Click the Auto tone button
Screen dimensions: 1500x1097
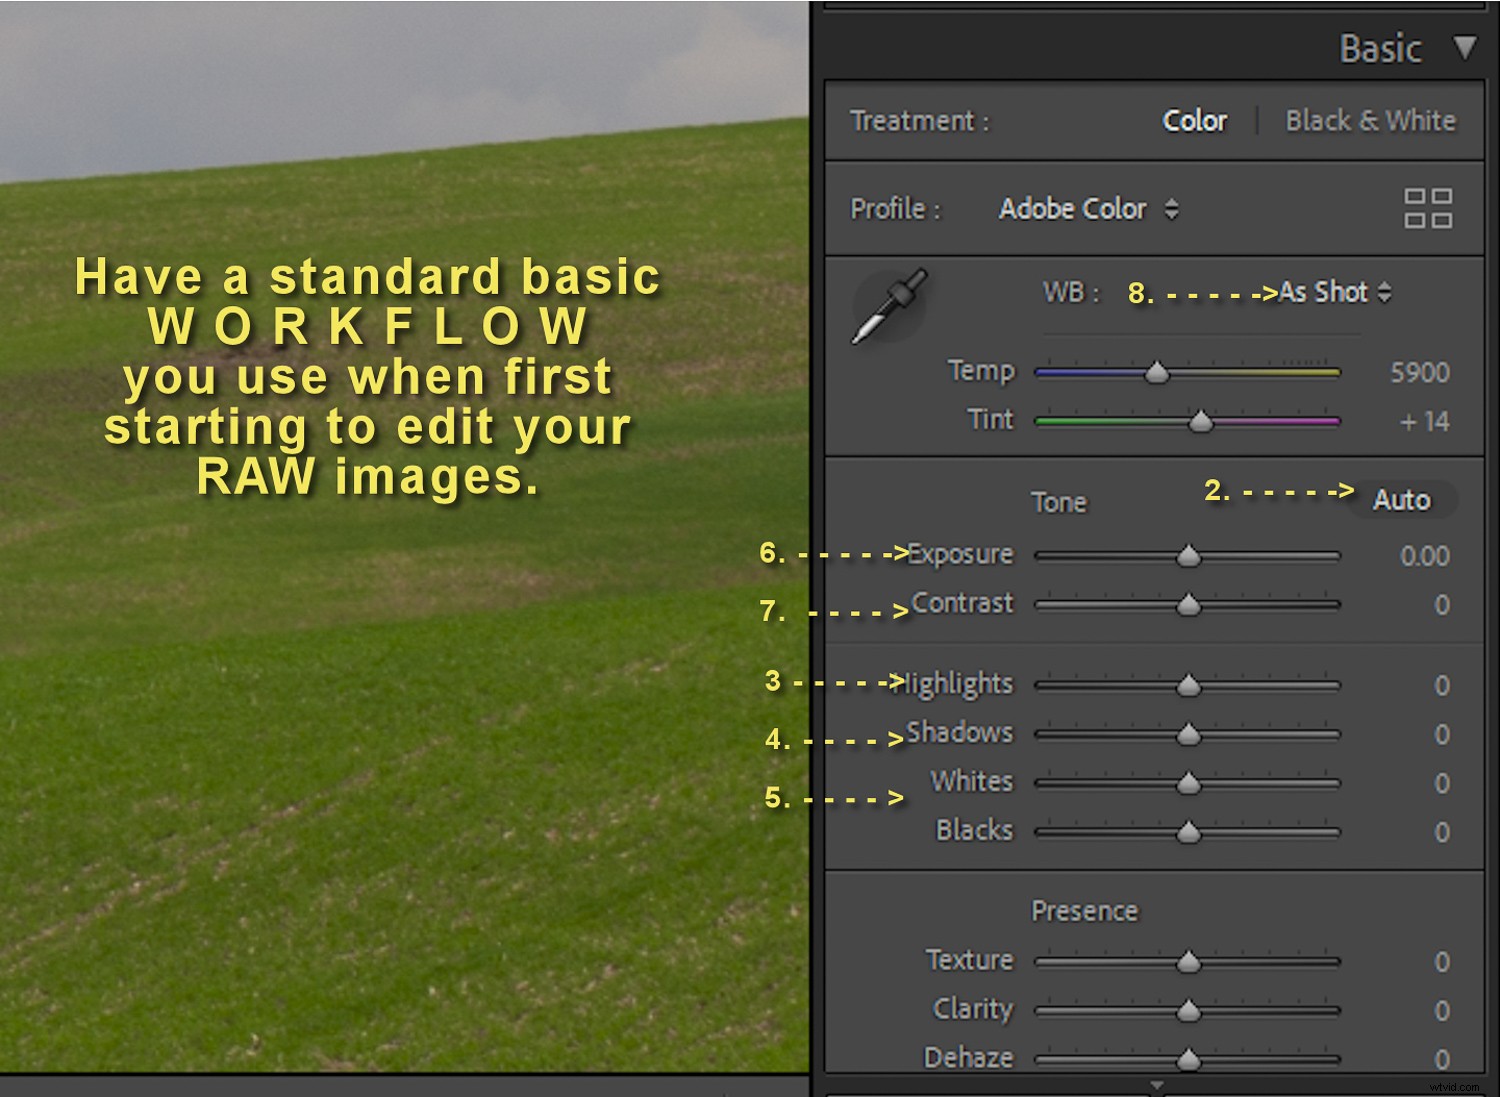coord(1400,499)
